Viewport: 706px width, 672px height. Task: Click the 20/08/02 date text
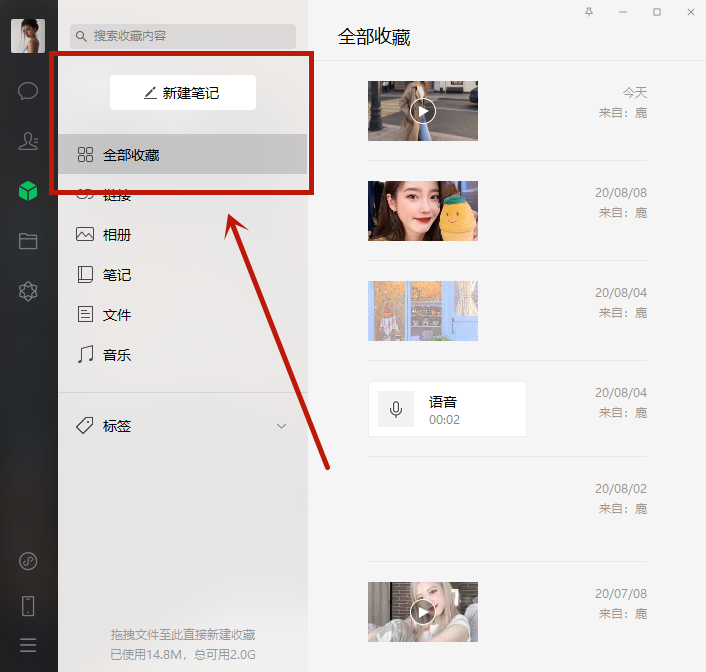621,489
